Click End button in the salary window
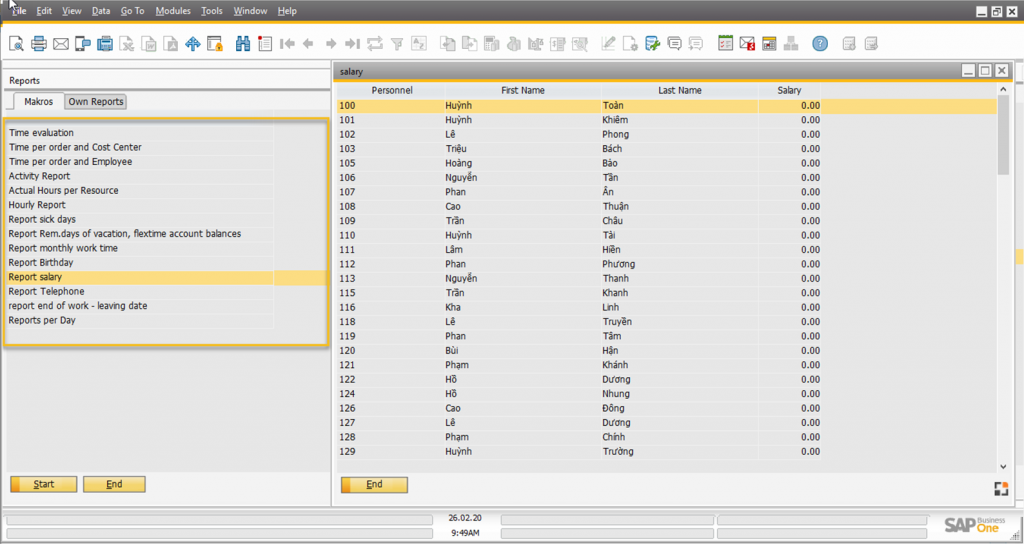This screenshot has width=1024, height=544. 374,485
